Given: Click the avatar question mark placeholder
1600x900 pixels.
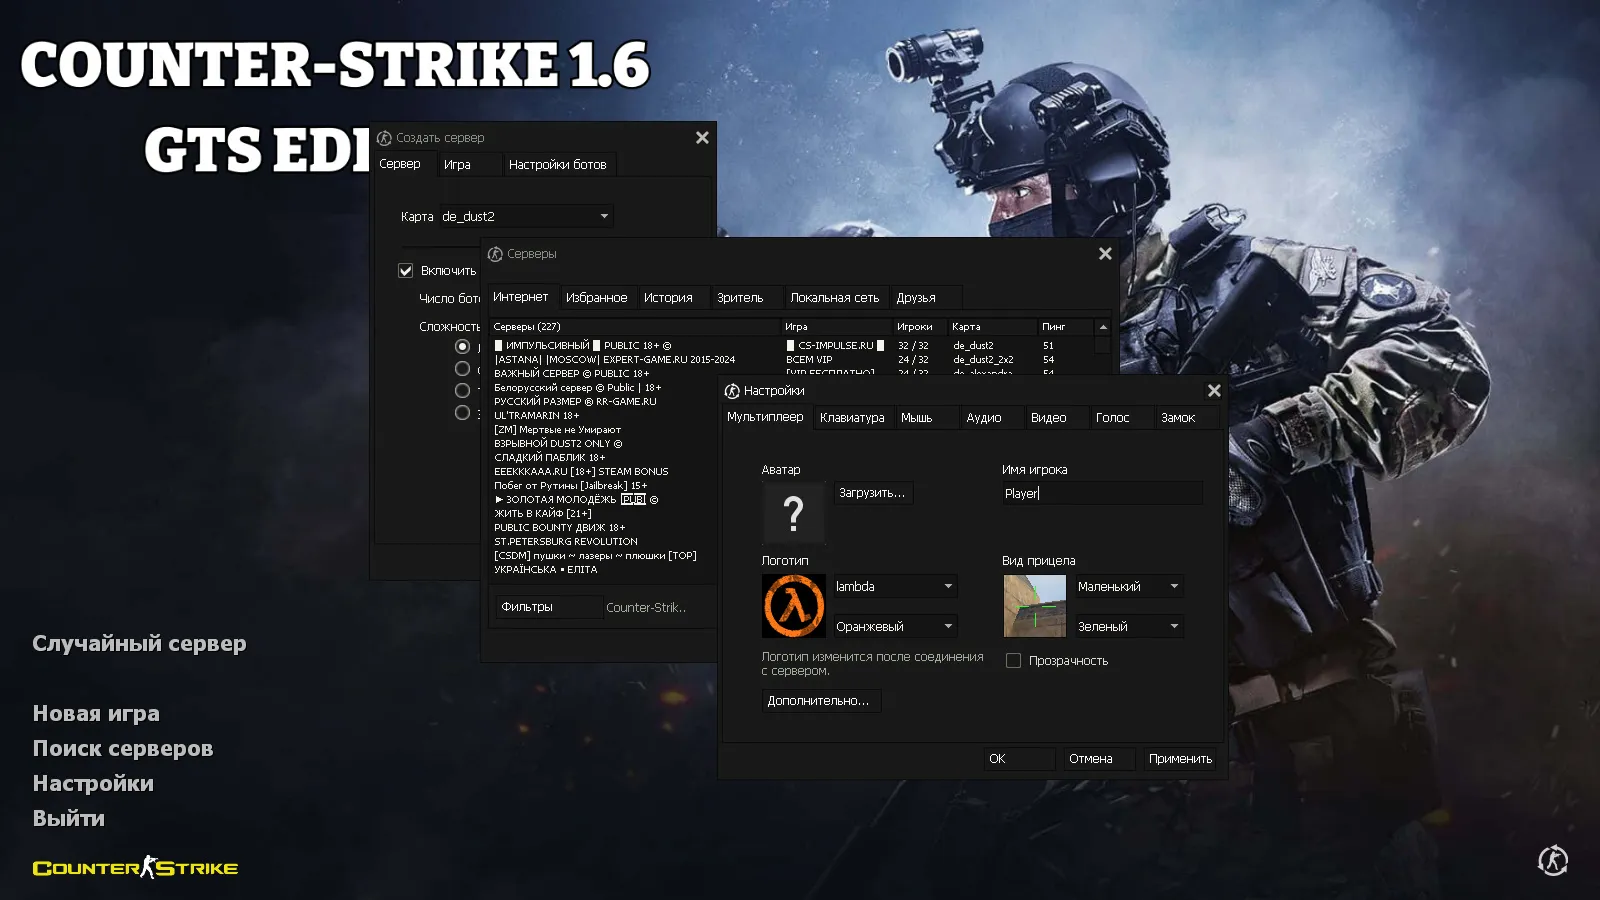Looking at the screenshot, I should pyautogui.click(x=793, y=513).
